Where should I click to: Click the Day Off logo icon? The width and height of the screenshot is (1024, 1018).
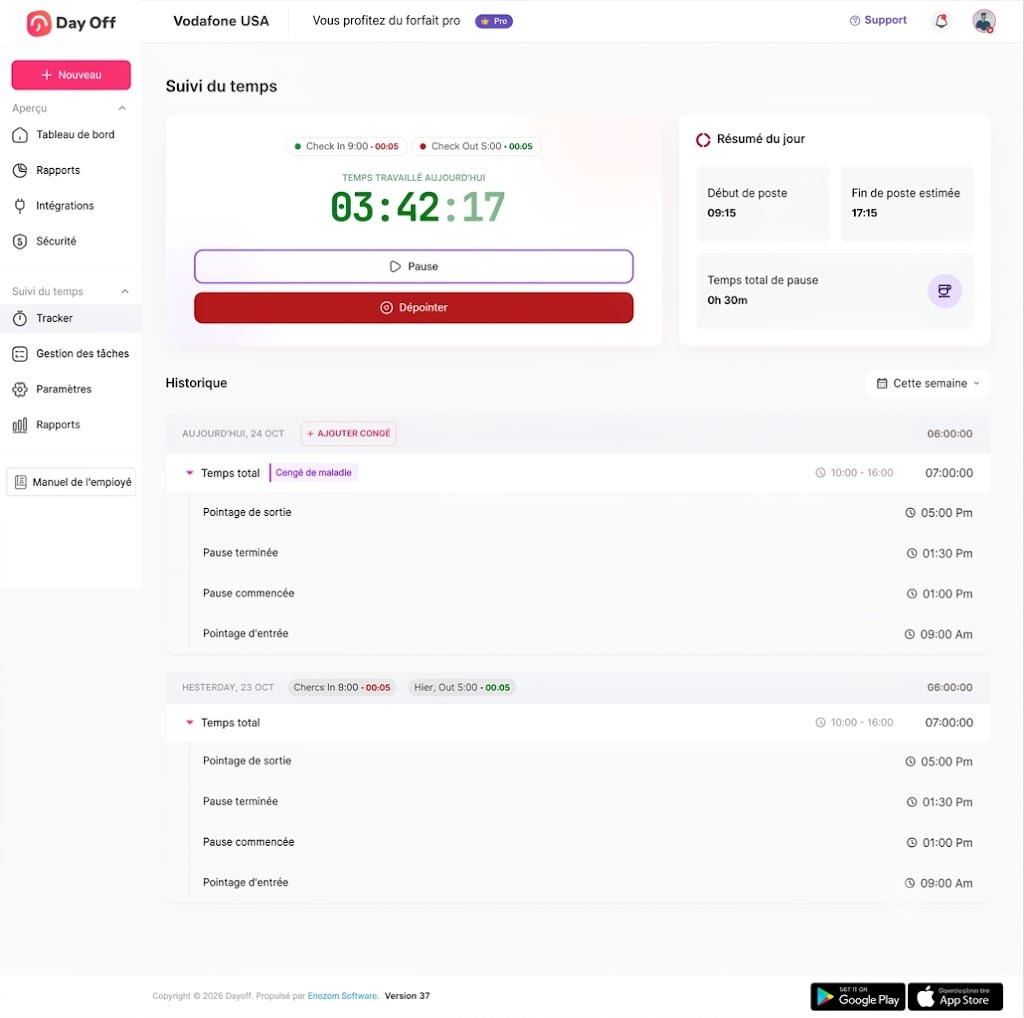point(39,23)
